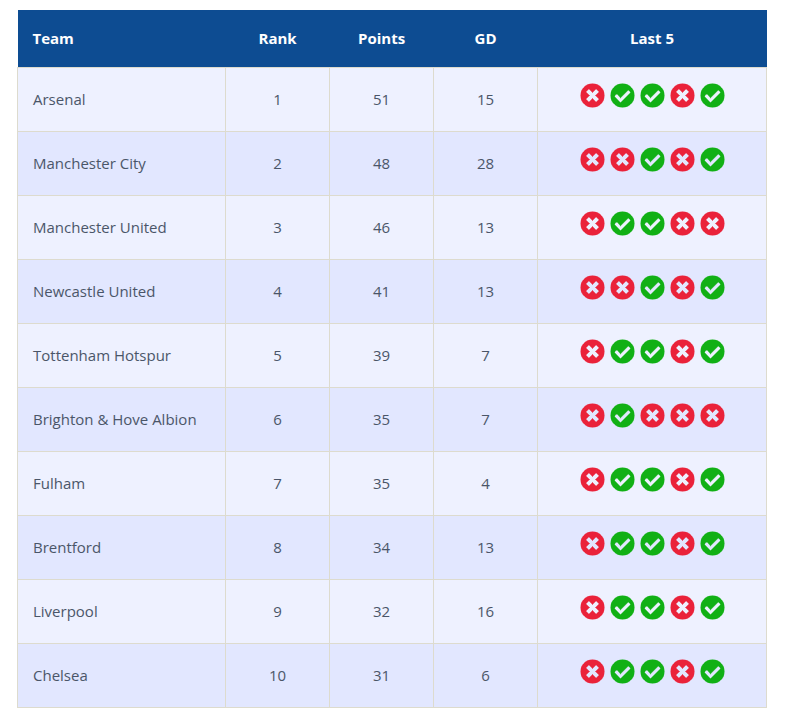Viewport: 790px width, 718px height.
Task: Click Liverpool's goal difference value 16
Action: [x=485, y=612]
